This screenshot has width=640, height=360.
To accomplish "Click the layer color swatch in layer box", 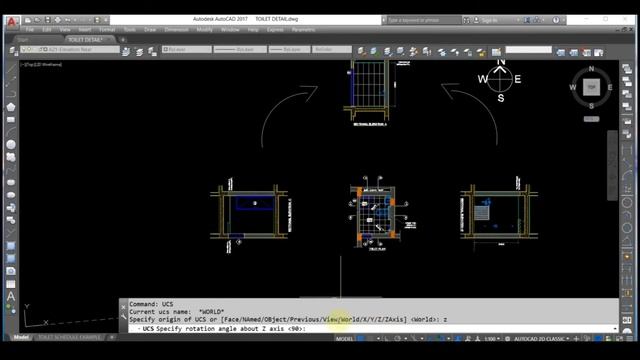I will [46, 49].
